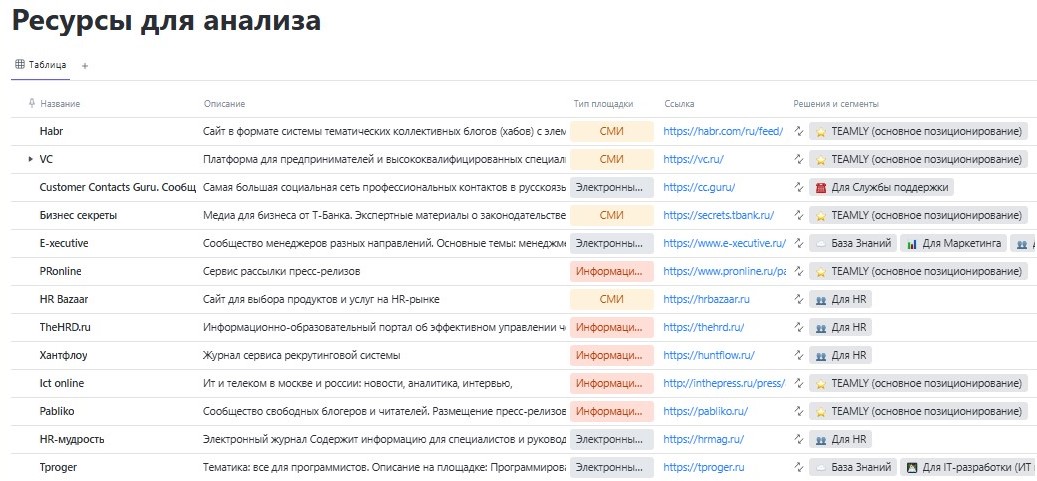Viewport: 1037px width, 481px height.
Task: Open the Информаци… type tag for PRonline
Action: click(611, 271)
